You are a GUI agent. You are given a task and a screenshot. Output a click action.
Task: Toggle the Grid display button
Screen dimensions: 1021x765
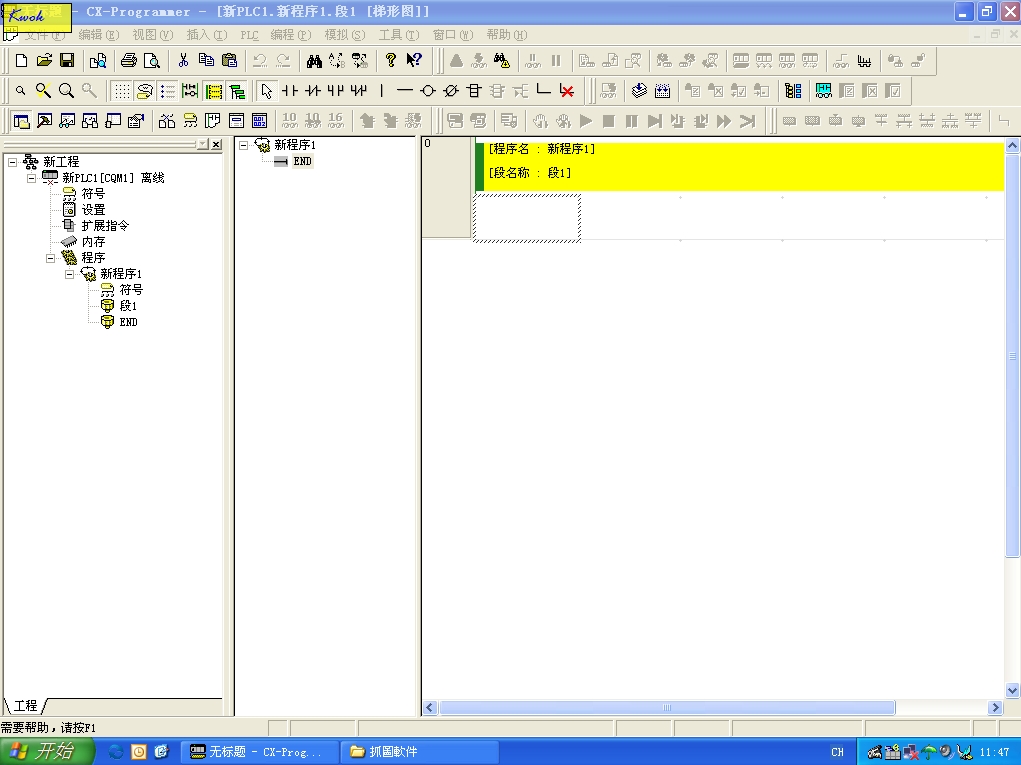121,91
